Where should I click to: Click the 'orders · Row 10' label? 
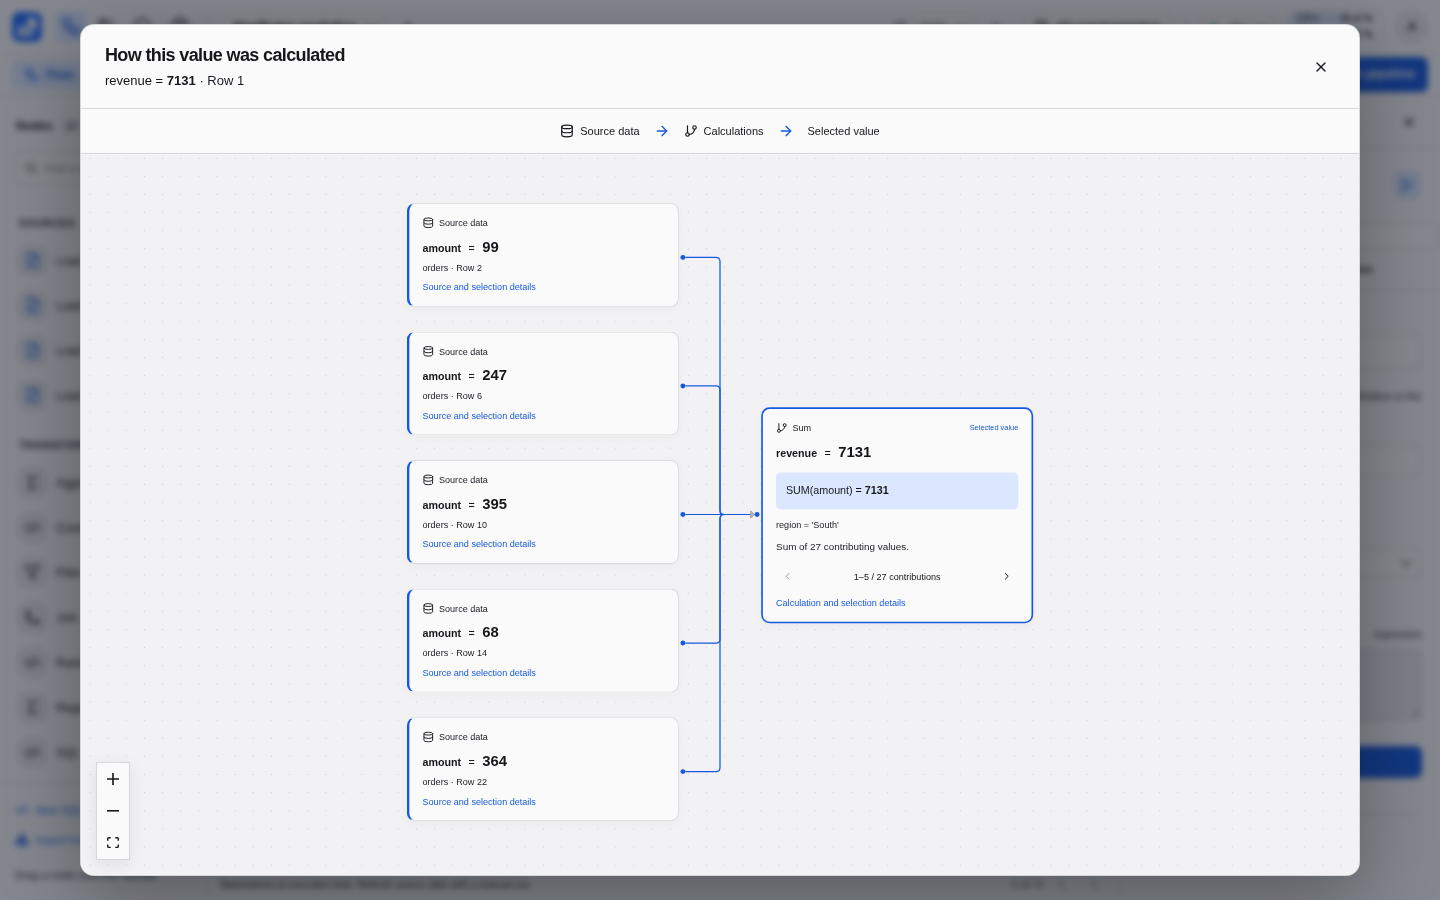[455, 525]
